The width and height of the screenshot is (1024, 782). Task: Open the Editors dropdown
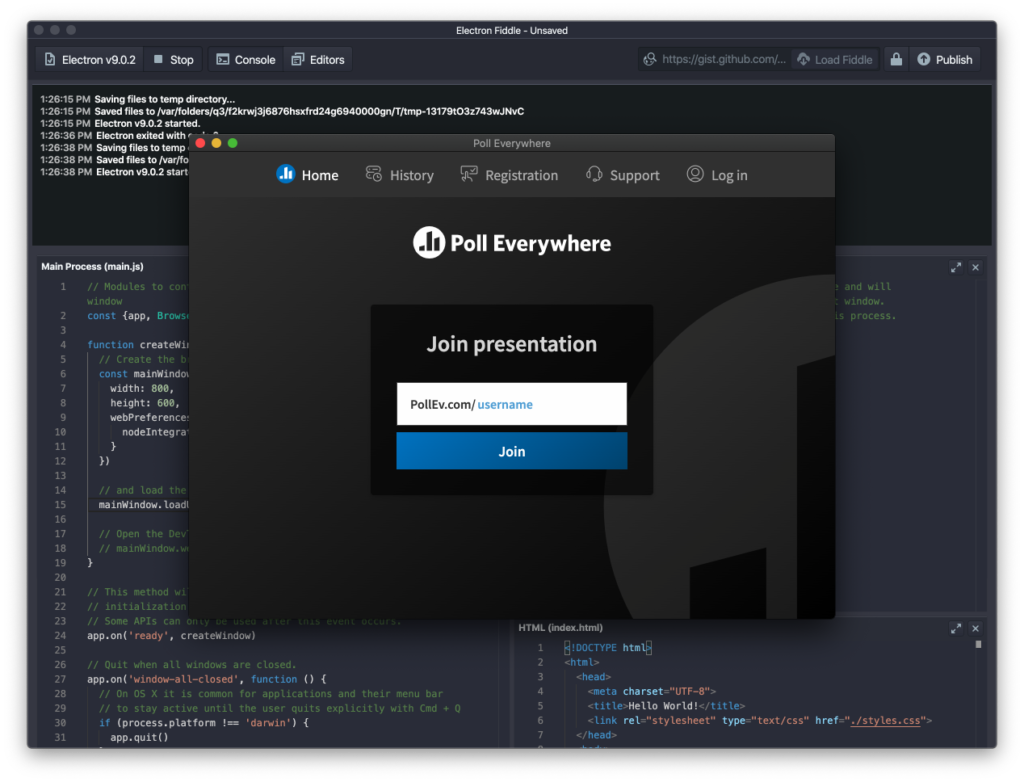click(x=317, y=59)
